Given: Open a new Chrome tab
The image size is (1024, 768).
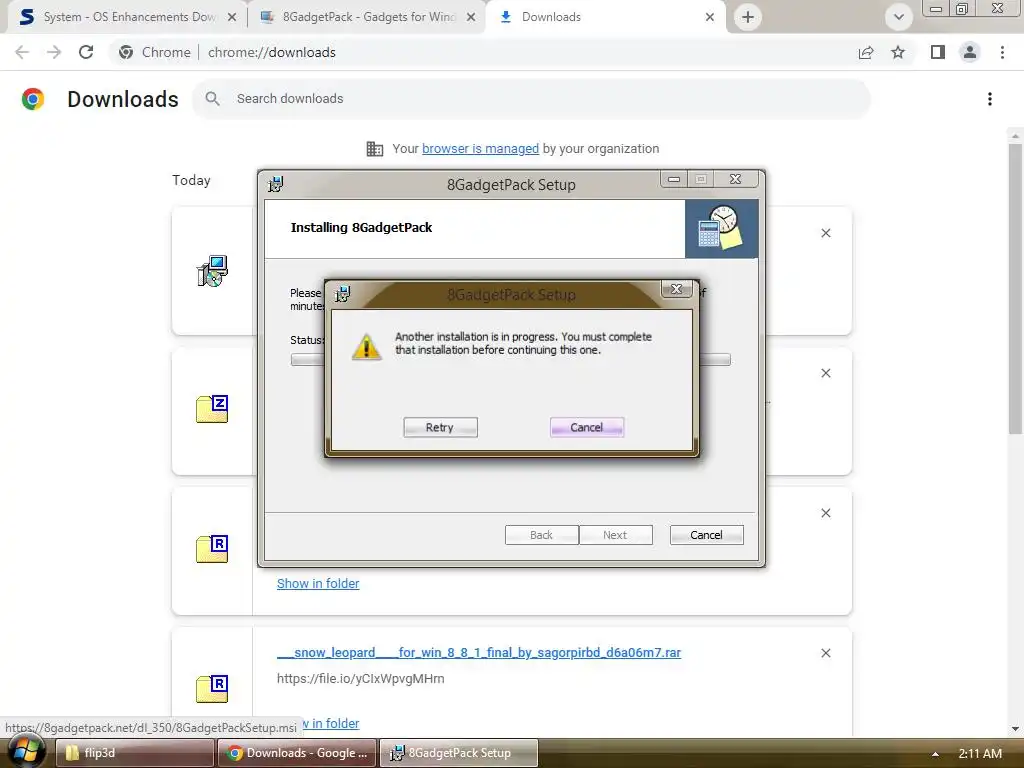Looking at the screenshot, I should tap(748, 17).
